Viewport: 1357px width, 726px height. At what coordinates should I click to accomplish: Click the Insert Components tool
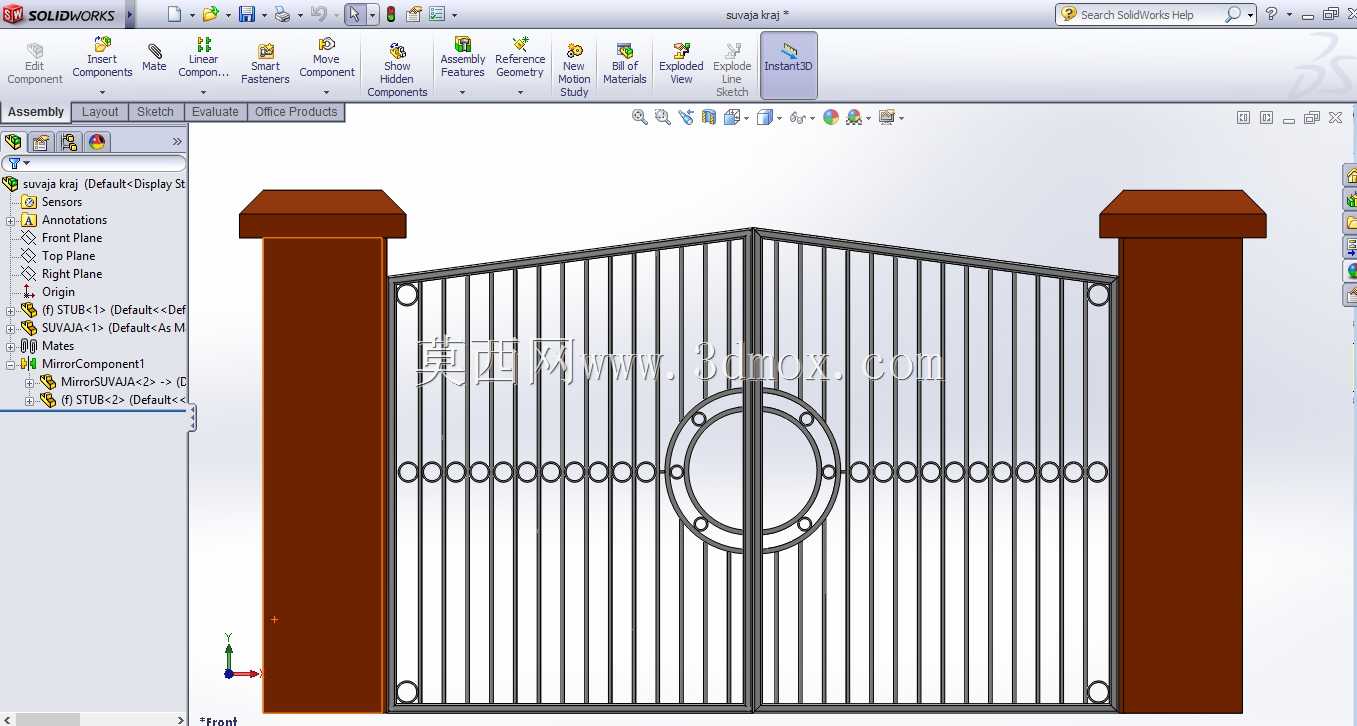[102, 58]
